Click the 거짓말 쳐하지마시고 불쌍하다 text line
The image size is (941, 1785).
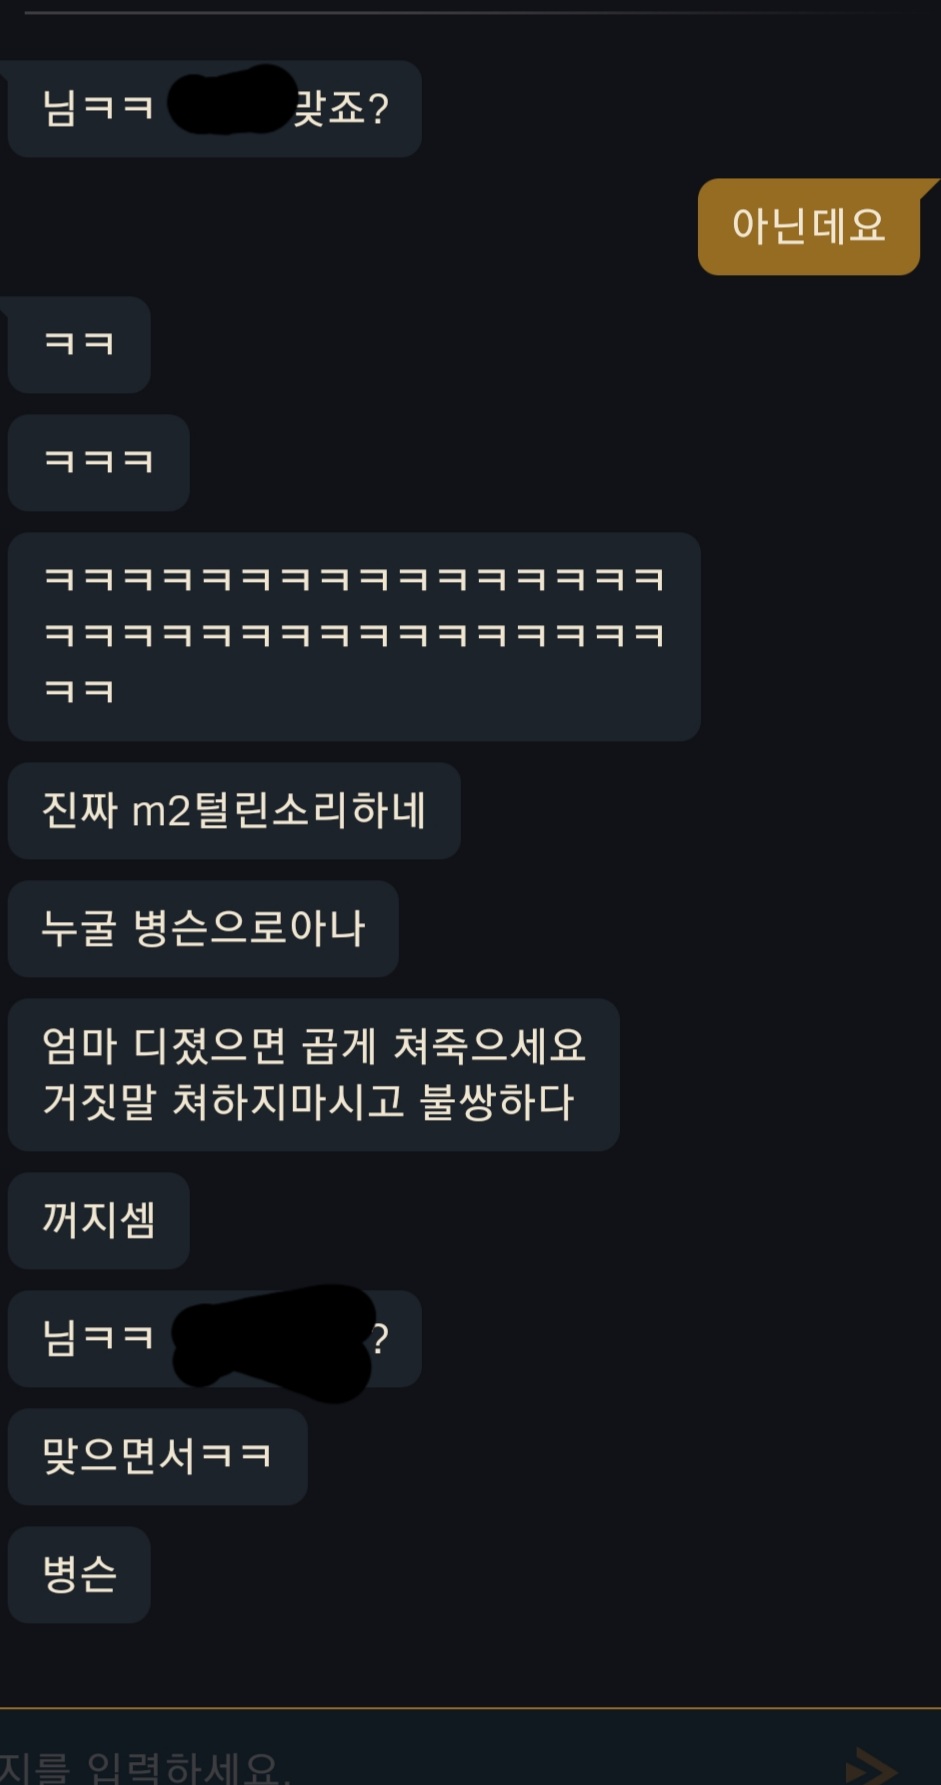coord(308,1103)
